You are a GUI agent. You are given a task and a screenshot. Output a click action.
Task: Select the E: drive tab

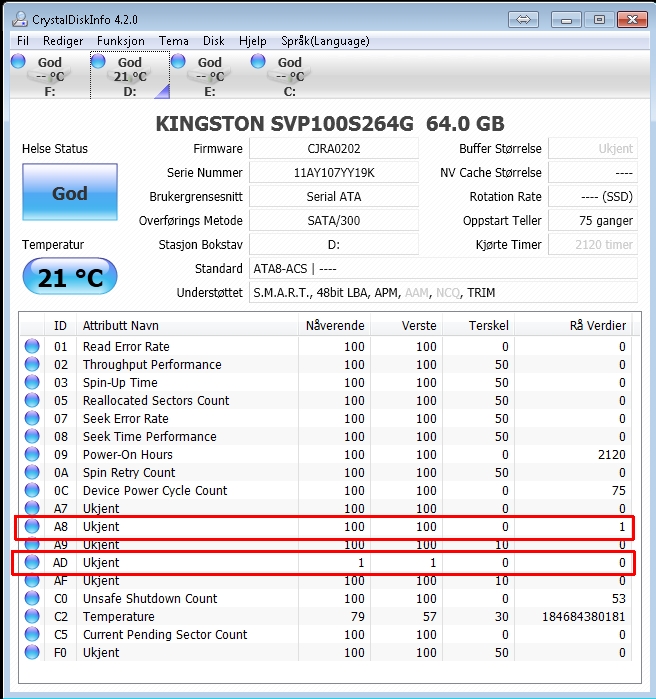(210, 75)
